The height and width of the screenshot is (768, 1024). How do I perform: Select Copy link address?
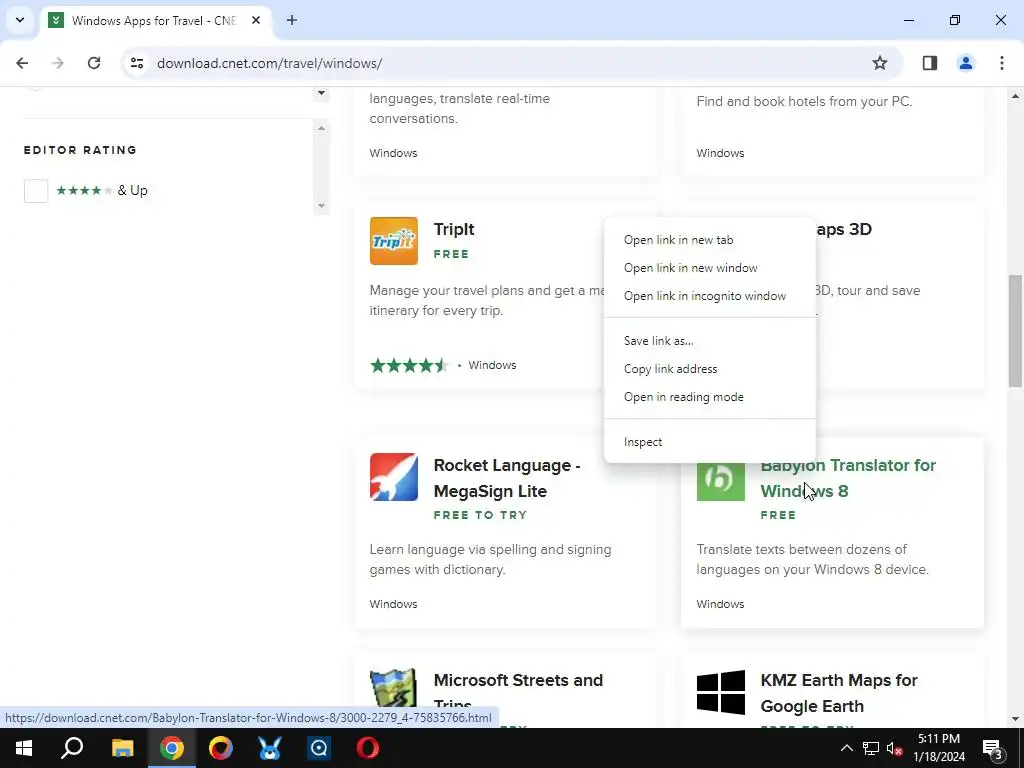710,369
